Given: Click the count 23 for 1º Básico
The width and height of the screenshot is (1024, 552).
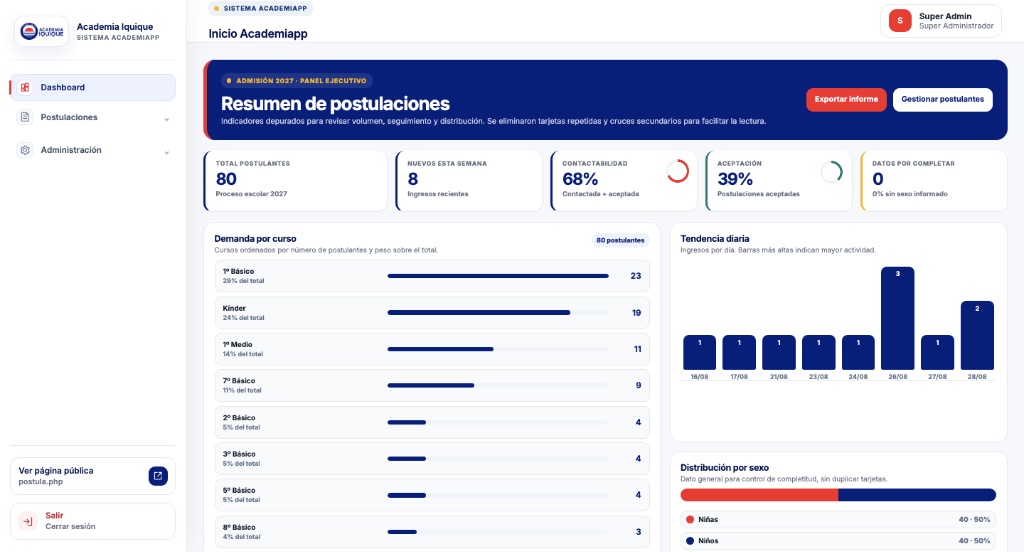Looking at the screenshot, I should point(635,276).
